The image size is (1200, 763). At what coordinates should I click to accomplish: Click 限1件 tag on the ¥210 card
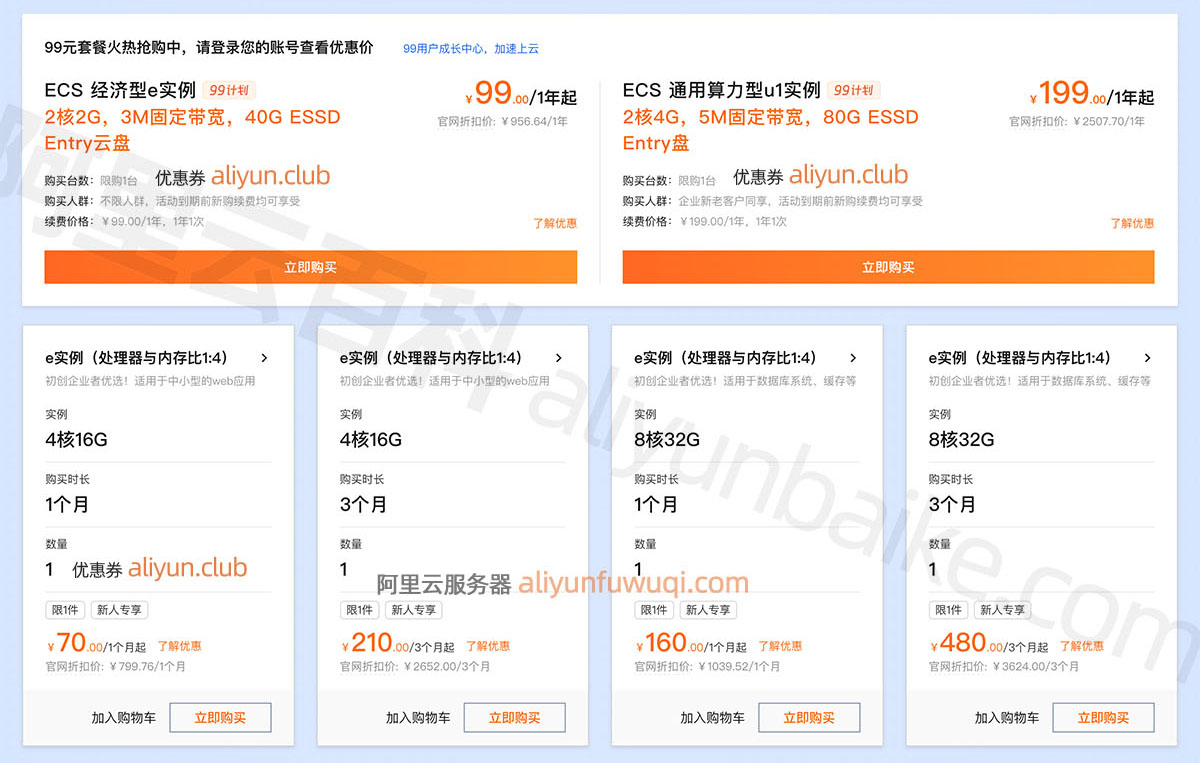pyautogui.click(x=359, y=610)
